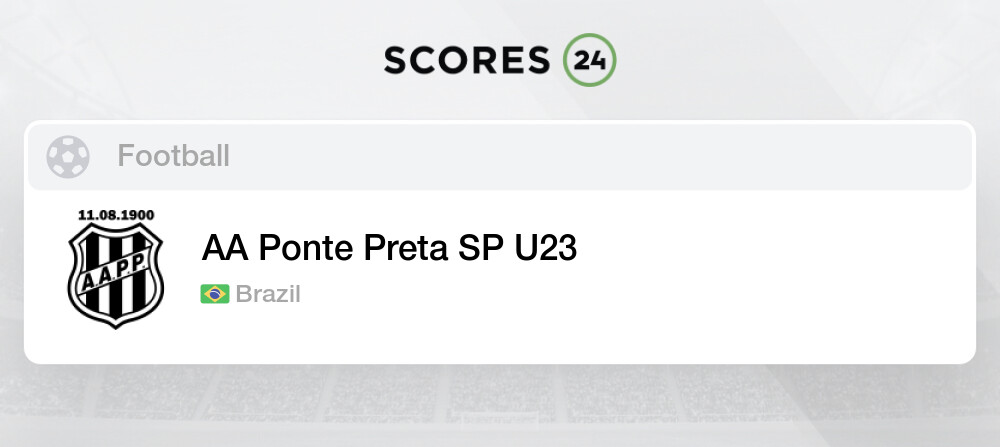Click the digits inside the green circle
Screen dimensions: 1000x447
click(589, 60)
